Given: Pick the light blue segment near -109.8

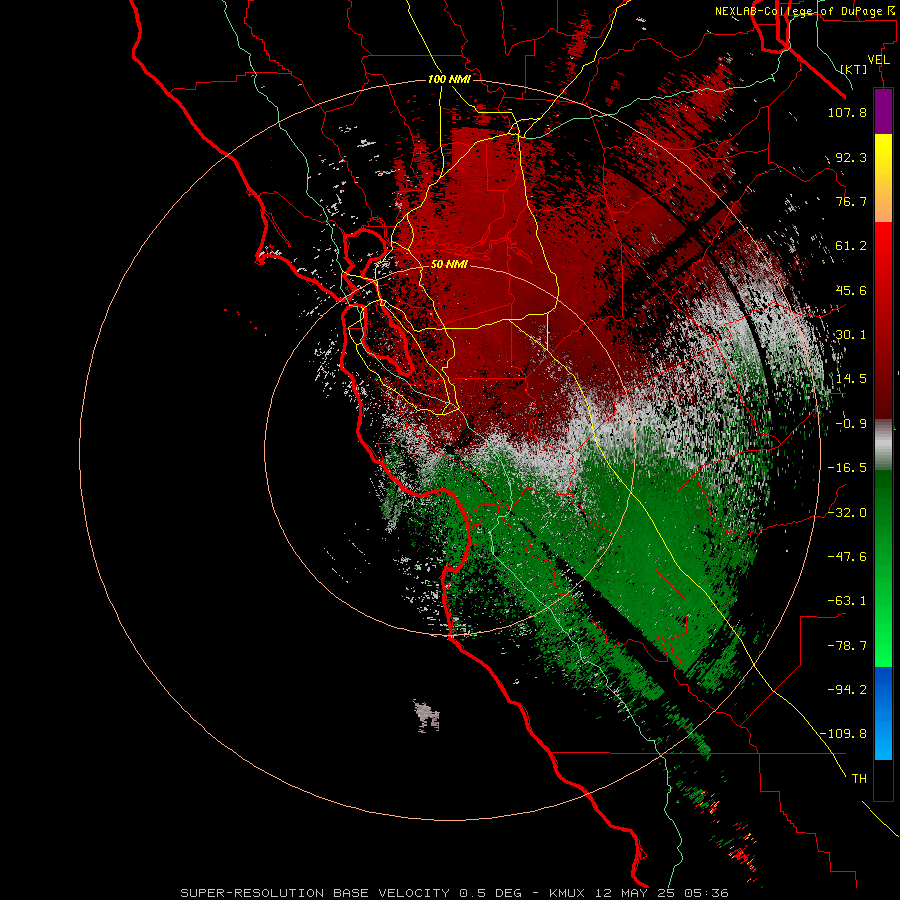Looking at the screenshot, I should 883,738.
